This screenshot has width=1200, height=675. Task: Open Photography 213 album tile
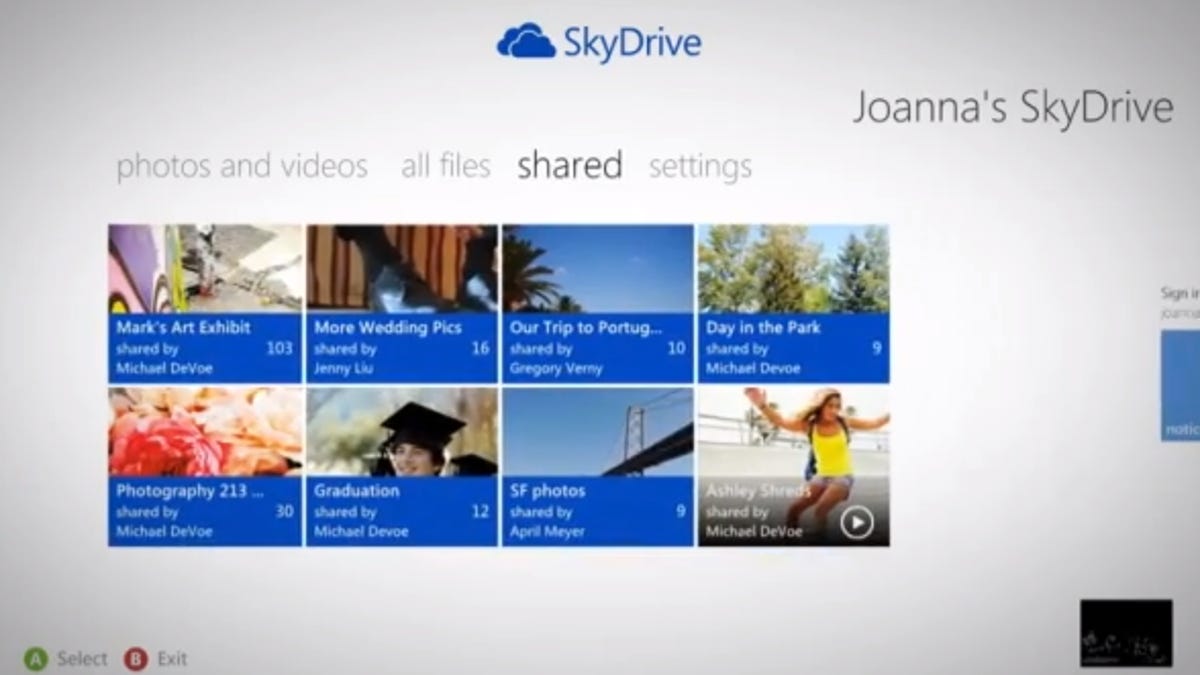[205, 467]
